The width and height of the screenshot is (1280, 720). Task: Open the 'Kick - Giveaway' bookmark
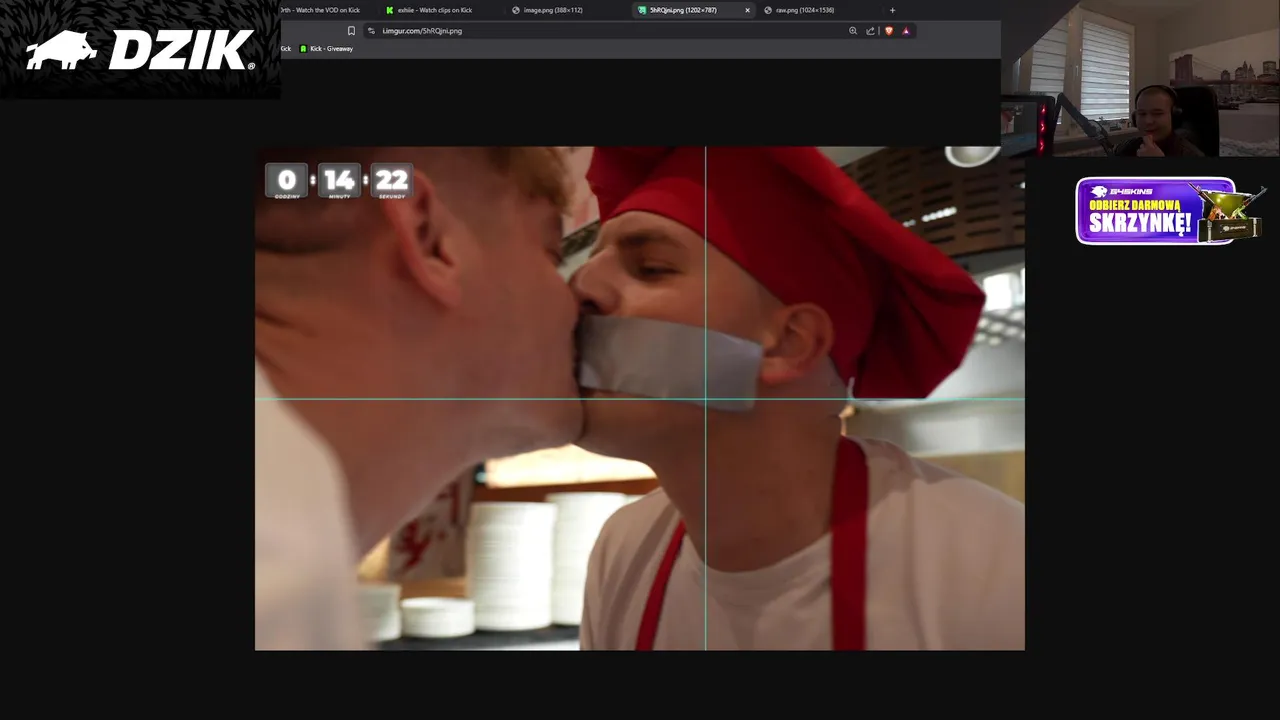point(327,49)
